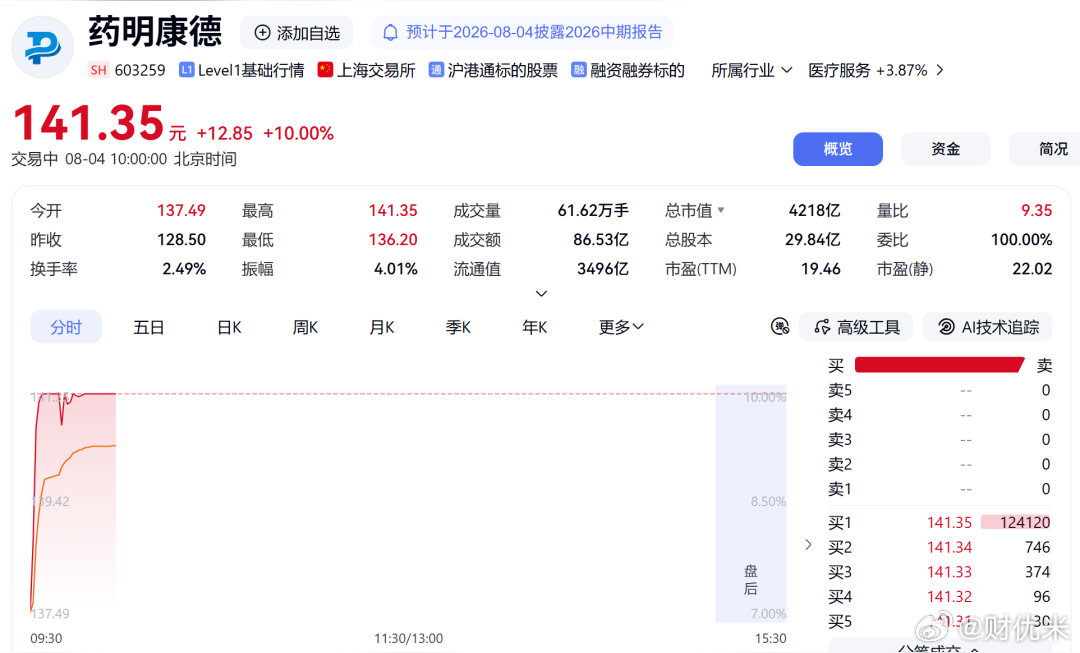
Task: Add stock via 添加自选 button
Action: coord(297,32)
